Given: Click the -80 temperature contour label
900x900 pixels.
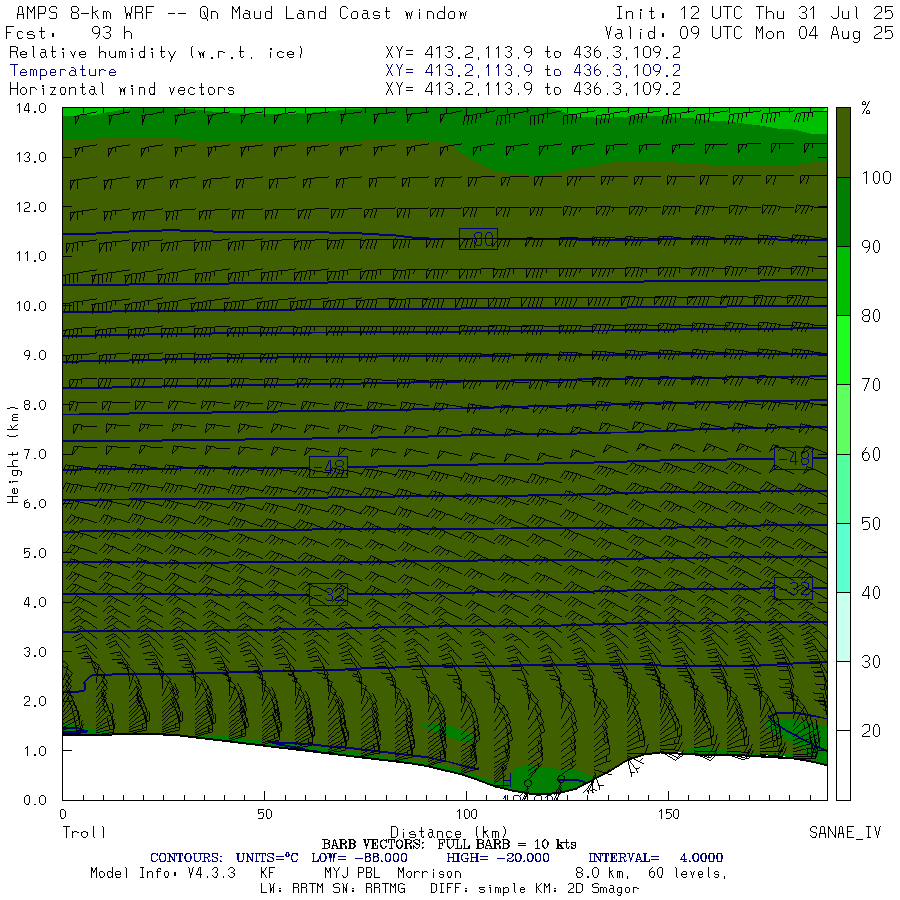Looking at the screenshot, I should 478,238.
